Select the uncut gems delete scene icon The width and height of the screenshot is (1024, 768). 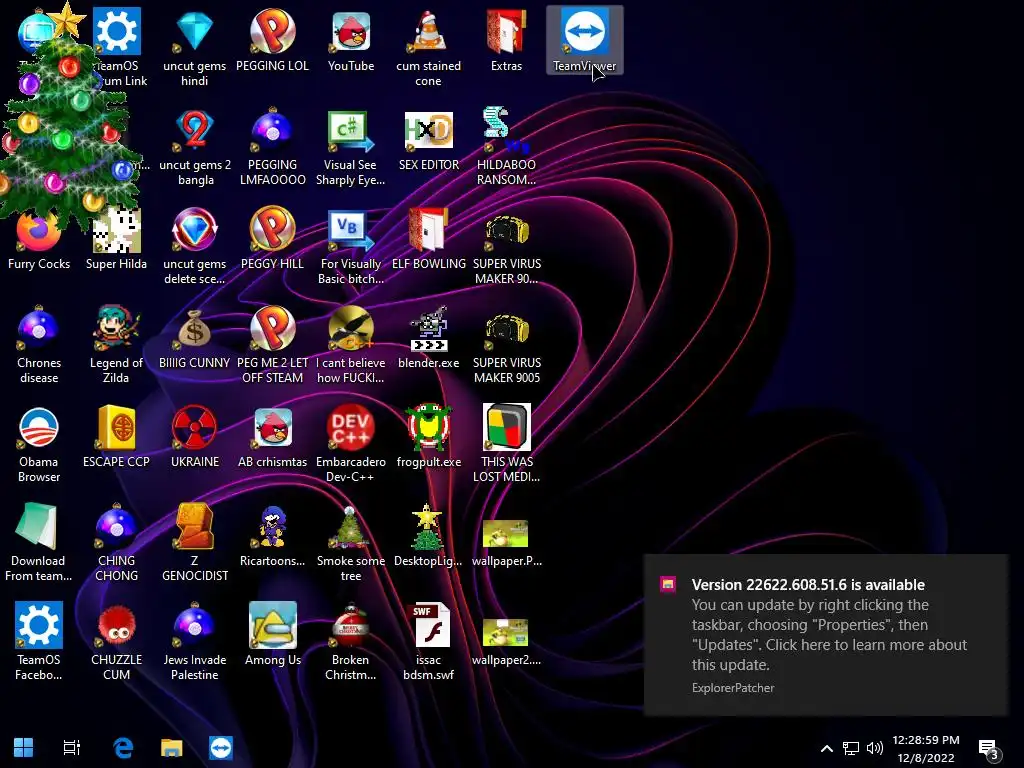point(195,246)
